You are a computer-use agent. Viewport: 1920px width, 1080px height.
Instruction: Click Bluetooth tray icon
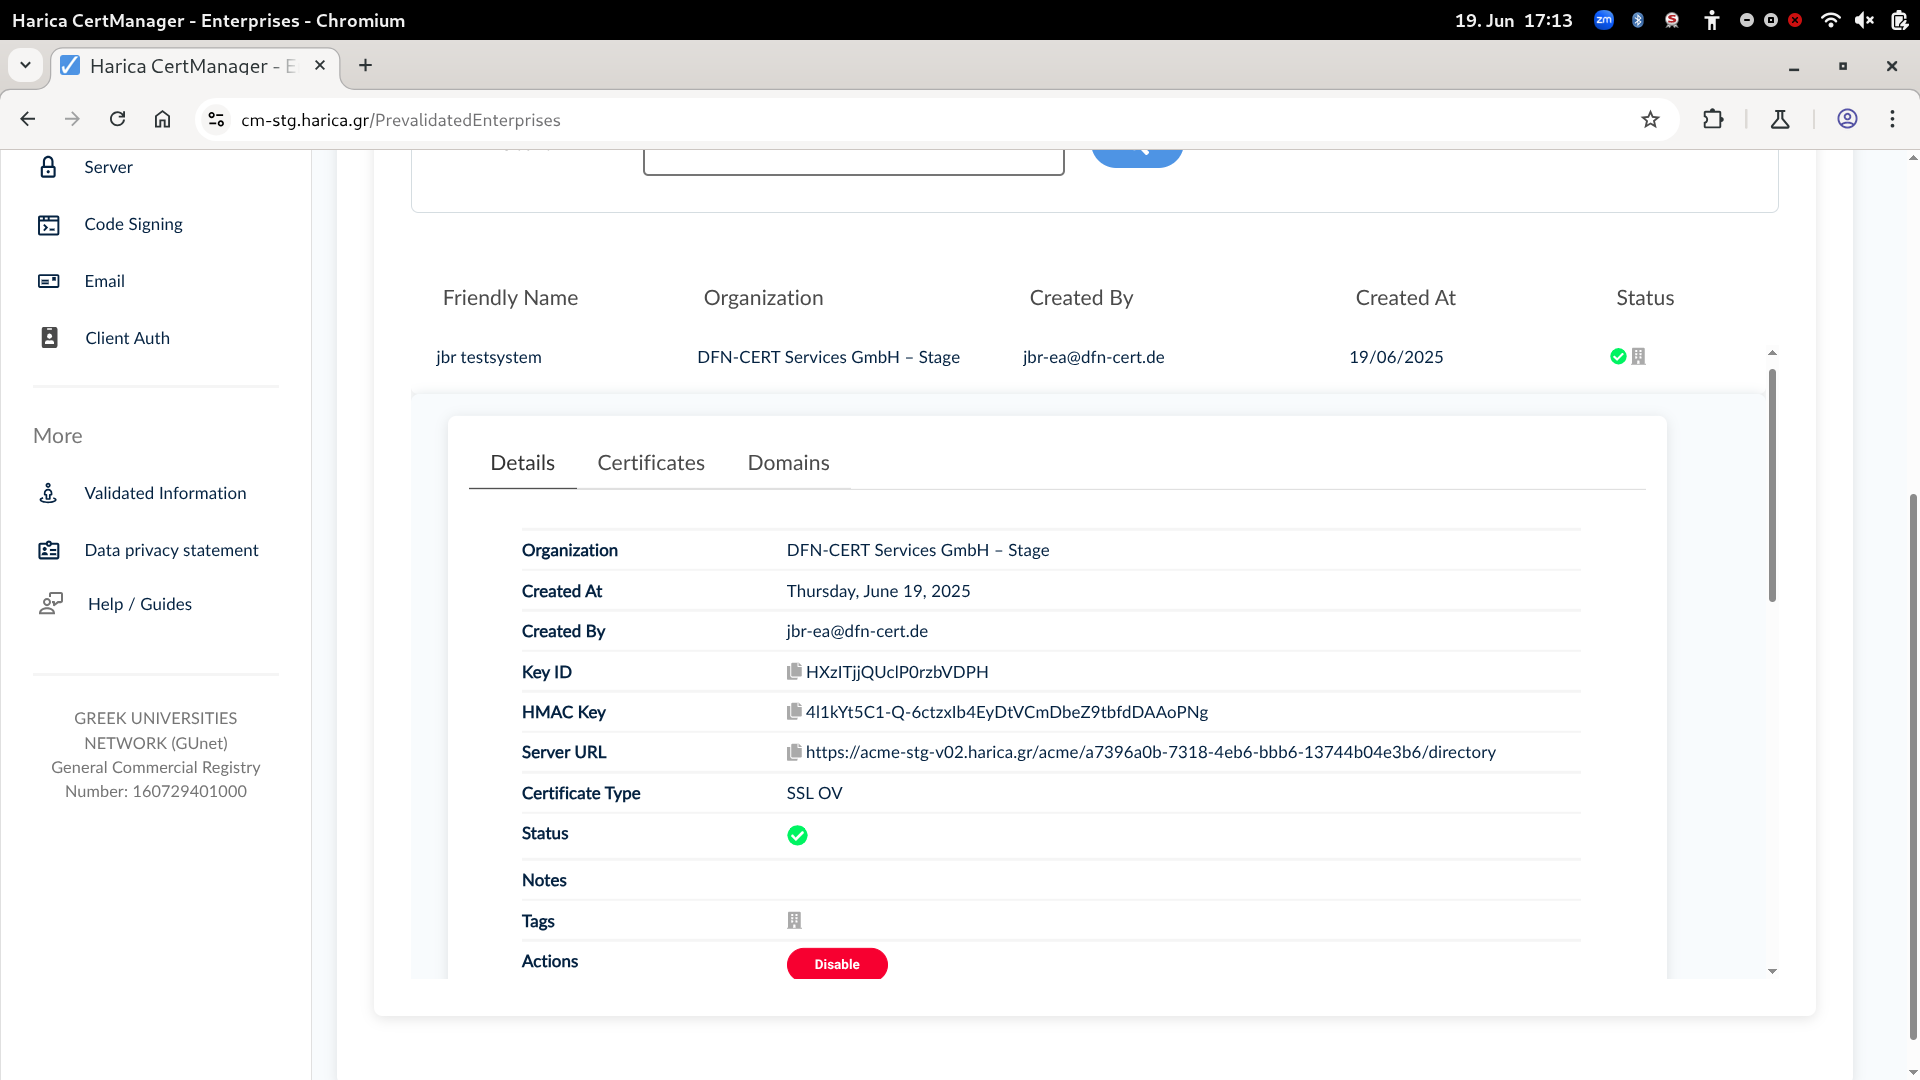1638,20
